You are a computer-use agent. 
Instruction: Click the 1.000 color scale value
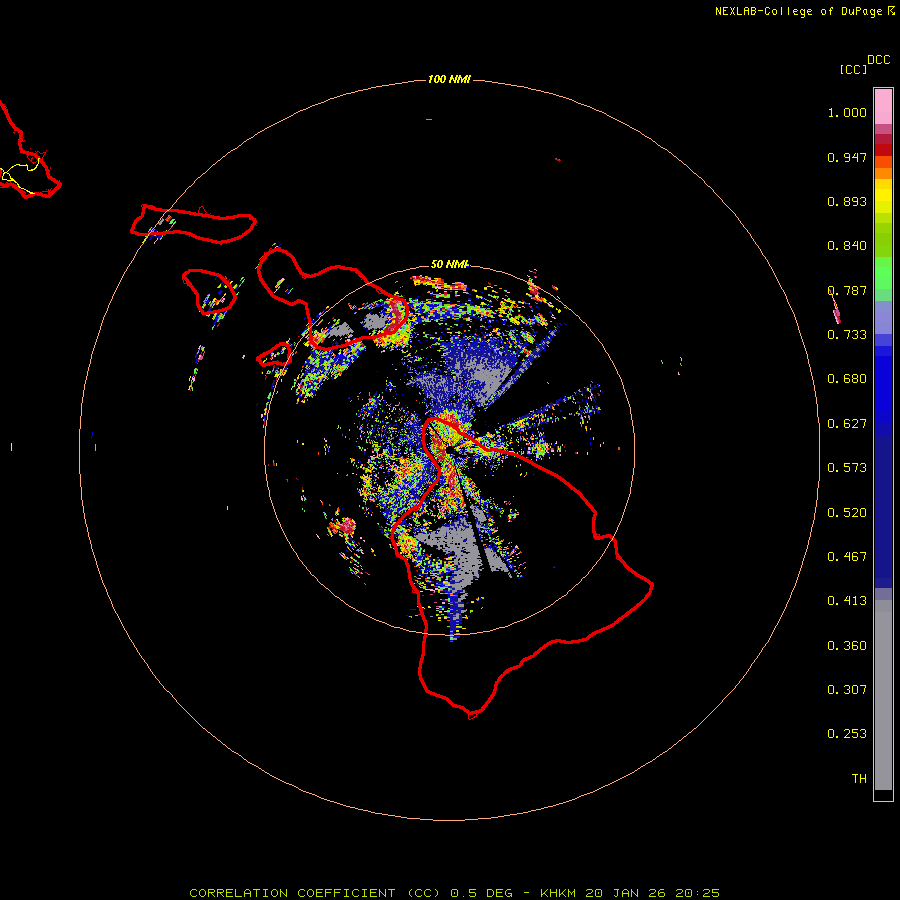pyautogui.click(x=847, y=112)
